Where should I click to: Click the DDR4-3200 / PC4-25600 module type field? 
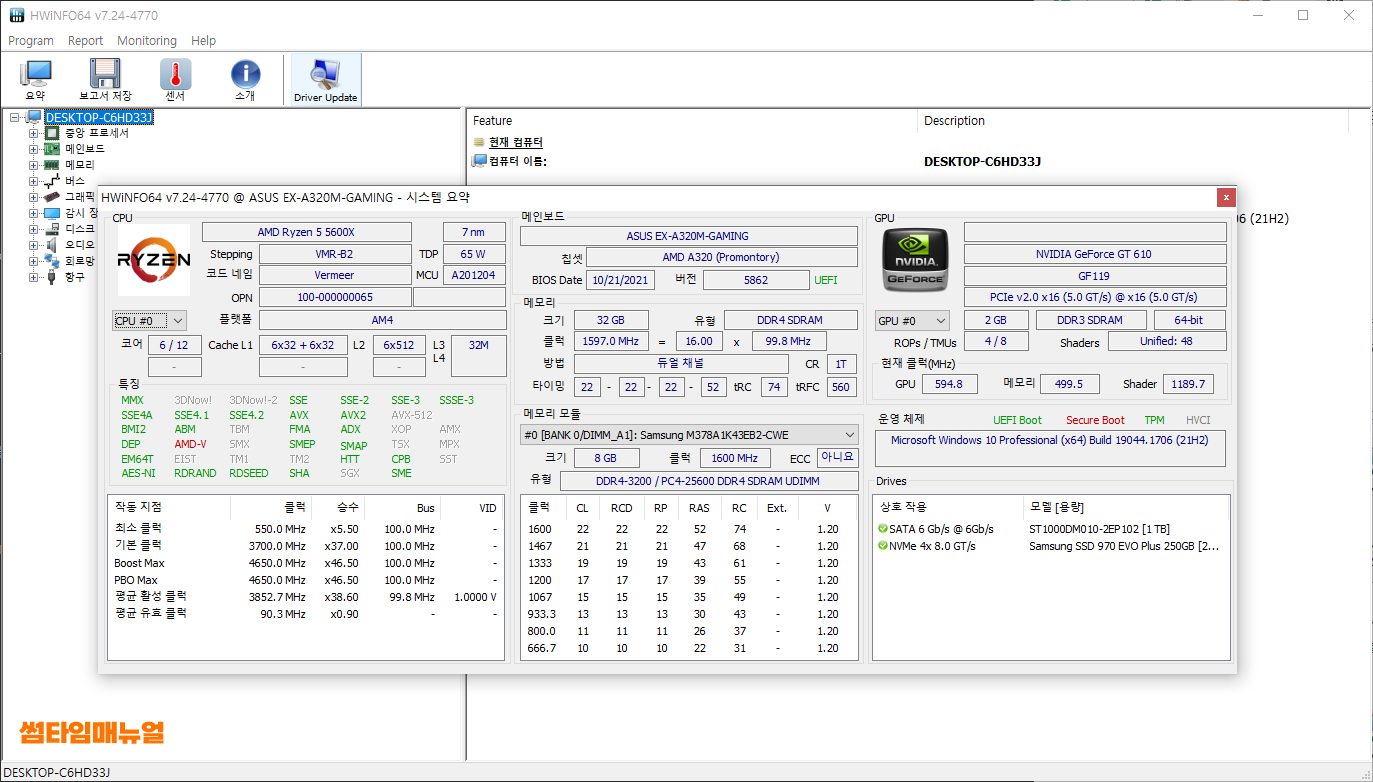click(708, 481)
